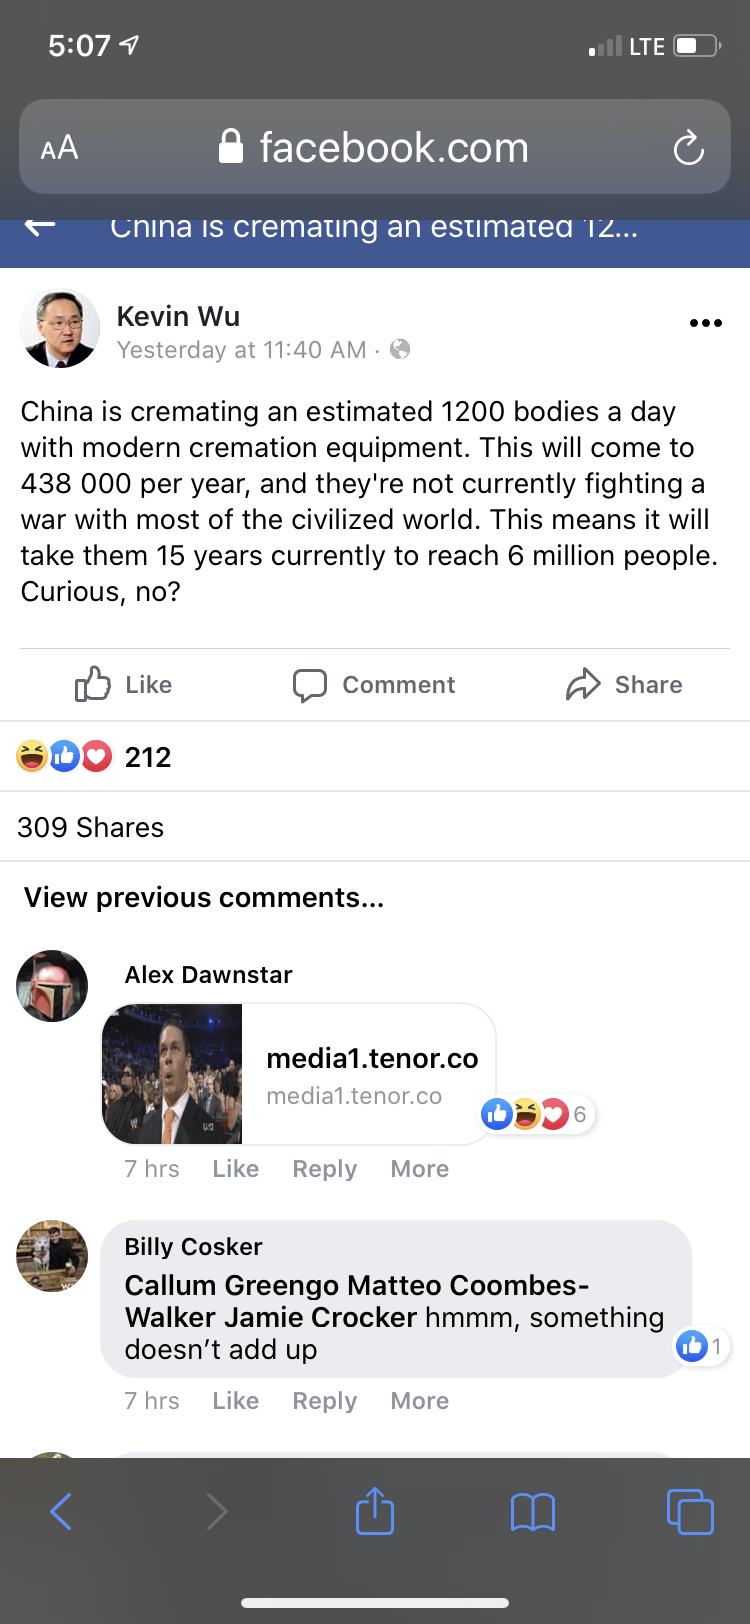
Task: Open Alex Dawnstar's profile avatar
Action: click(52, 986)
